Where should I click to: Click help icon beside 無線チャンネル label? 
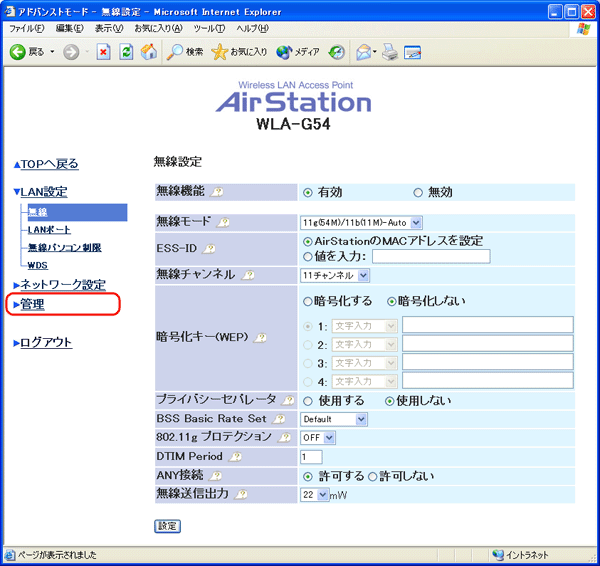pyautogui.click(x=247, y=275)
